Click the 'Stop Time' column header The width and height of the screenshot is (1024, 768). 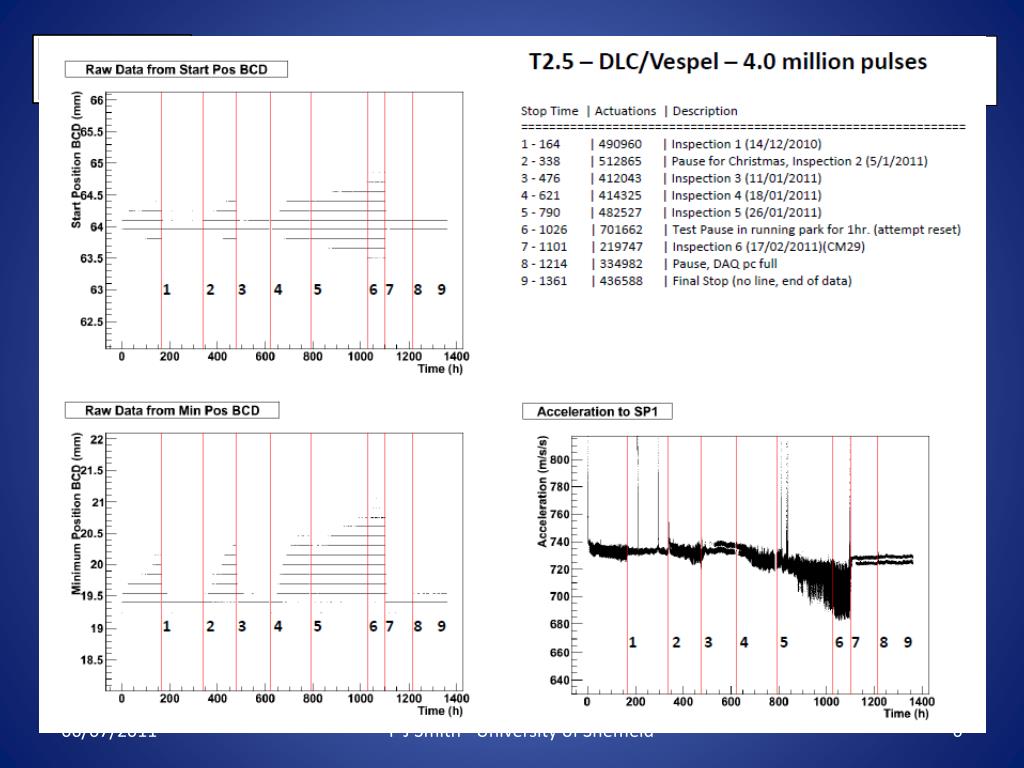point(549,111)
